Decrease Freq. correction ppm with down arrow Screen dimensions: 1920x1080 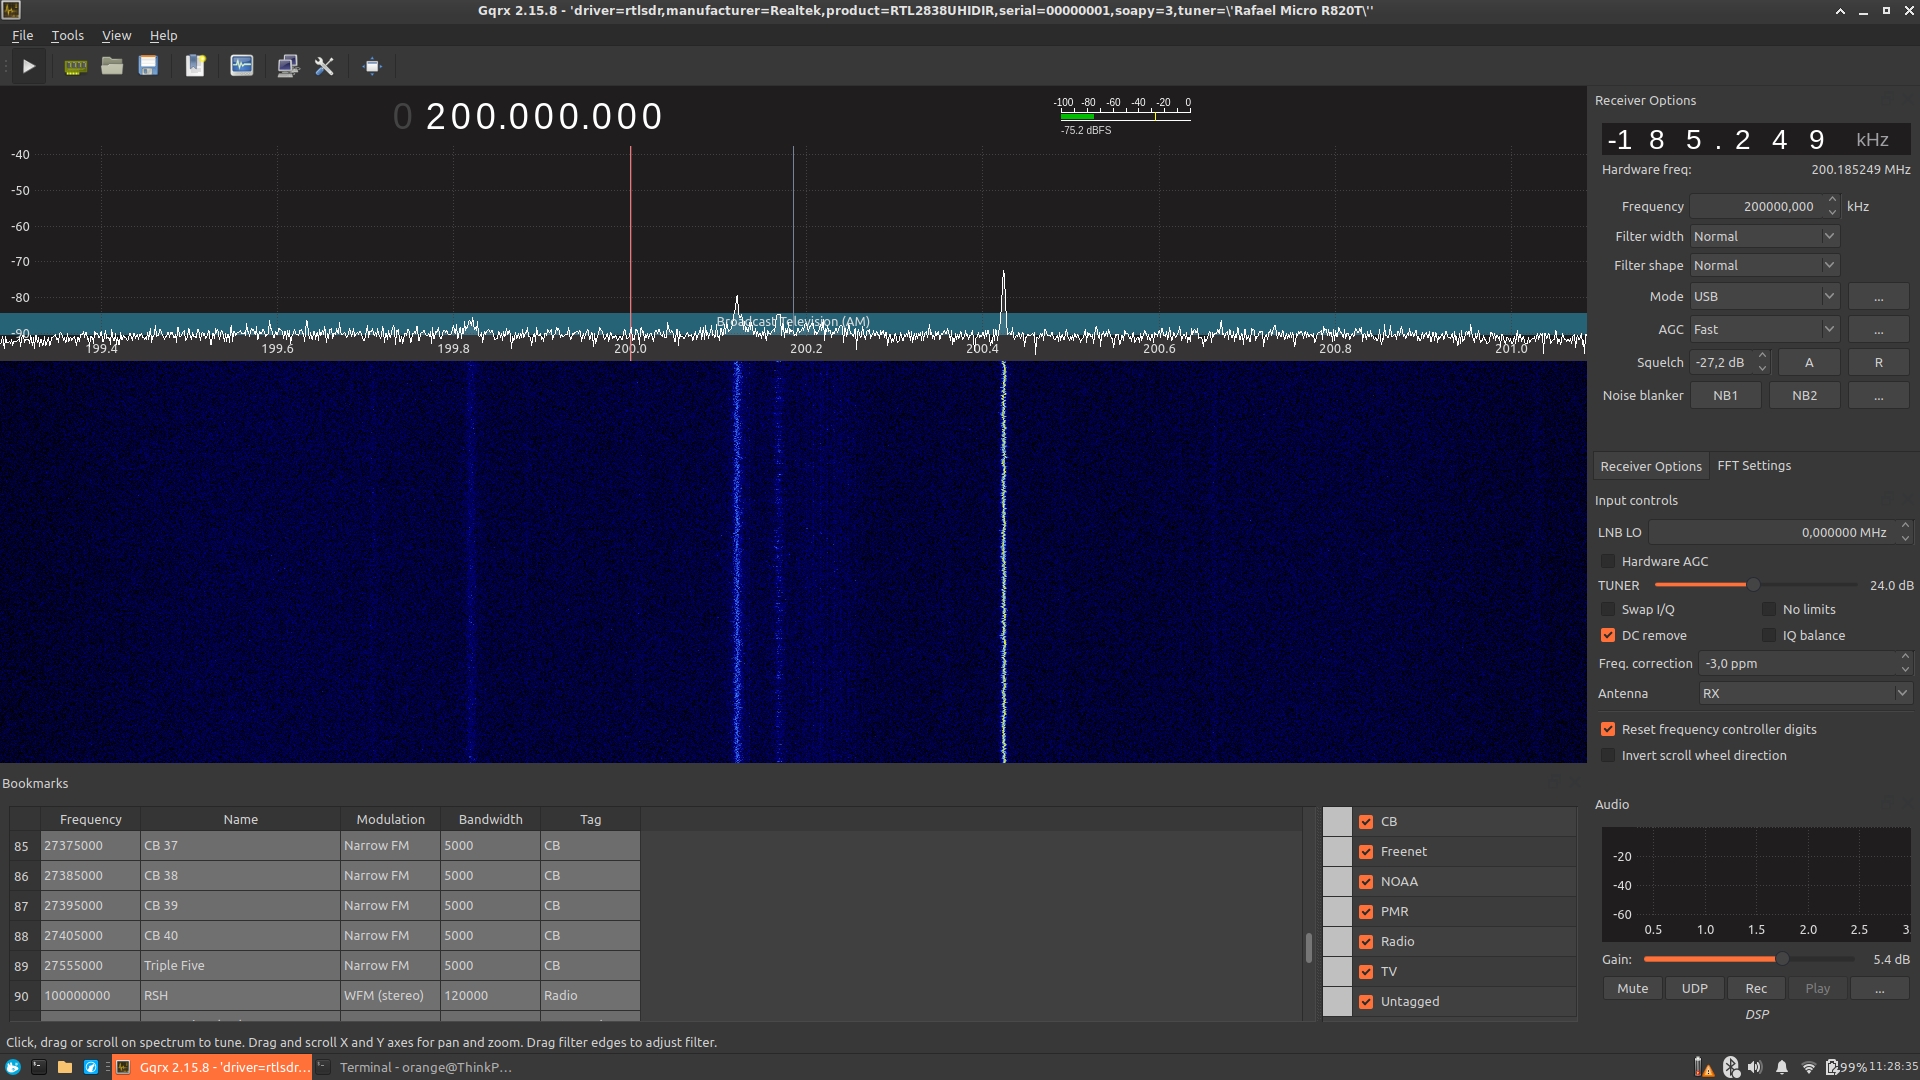(1905, 670)
